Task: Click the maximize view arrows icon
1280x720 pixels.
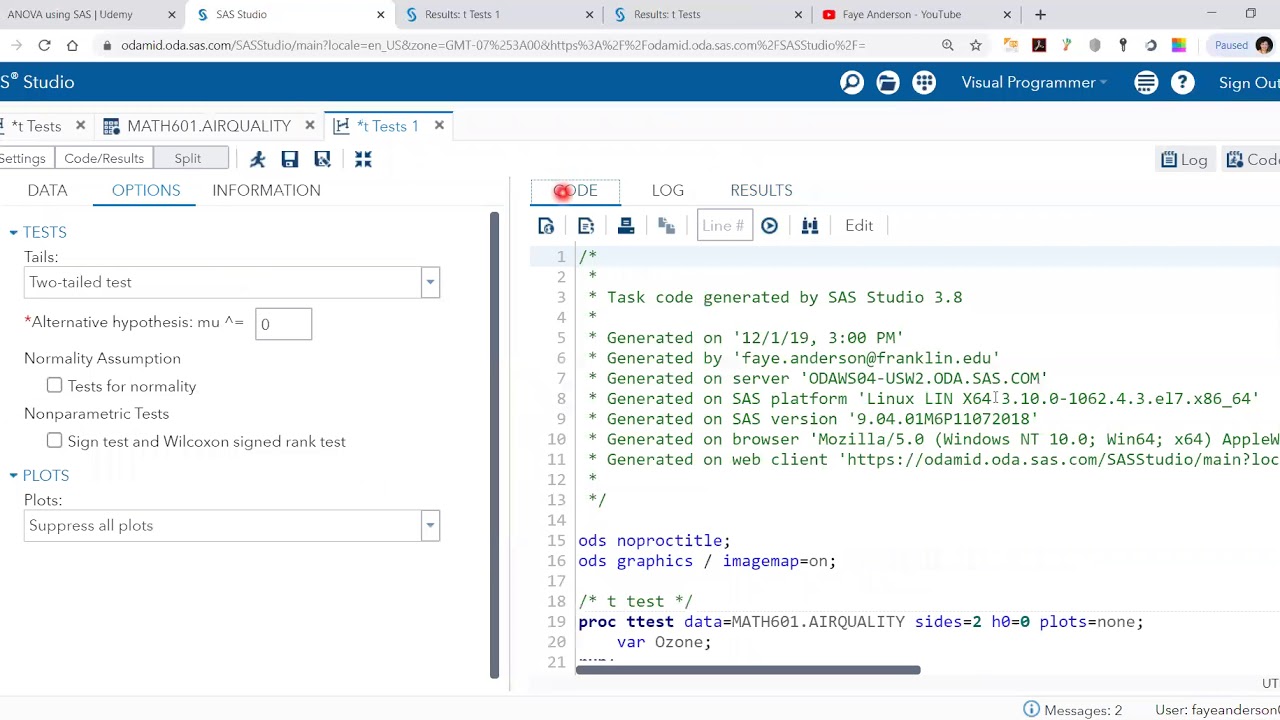Action: (x=363, y=159)
